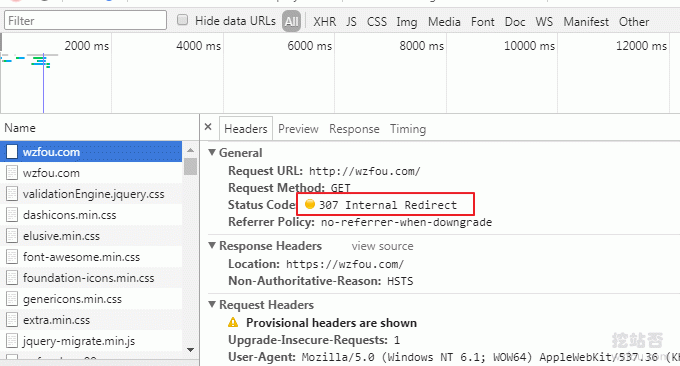Select font-awesome.min.css request

91,257
